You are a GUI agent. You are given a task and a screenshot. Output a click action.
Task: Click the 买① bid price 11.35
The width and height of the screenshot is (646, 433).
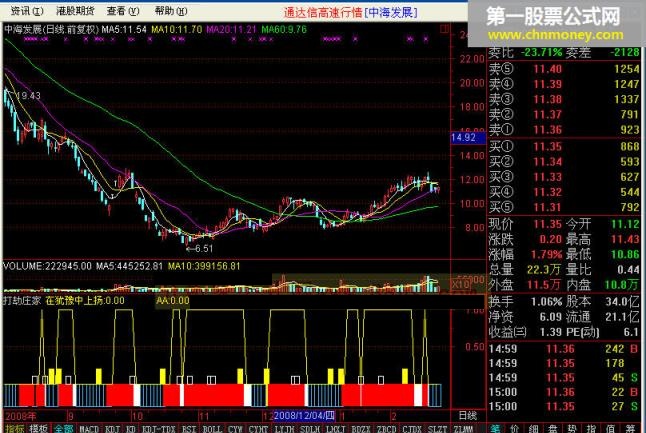pos(548,146)
